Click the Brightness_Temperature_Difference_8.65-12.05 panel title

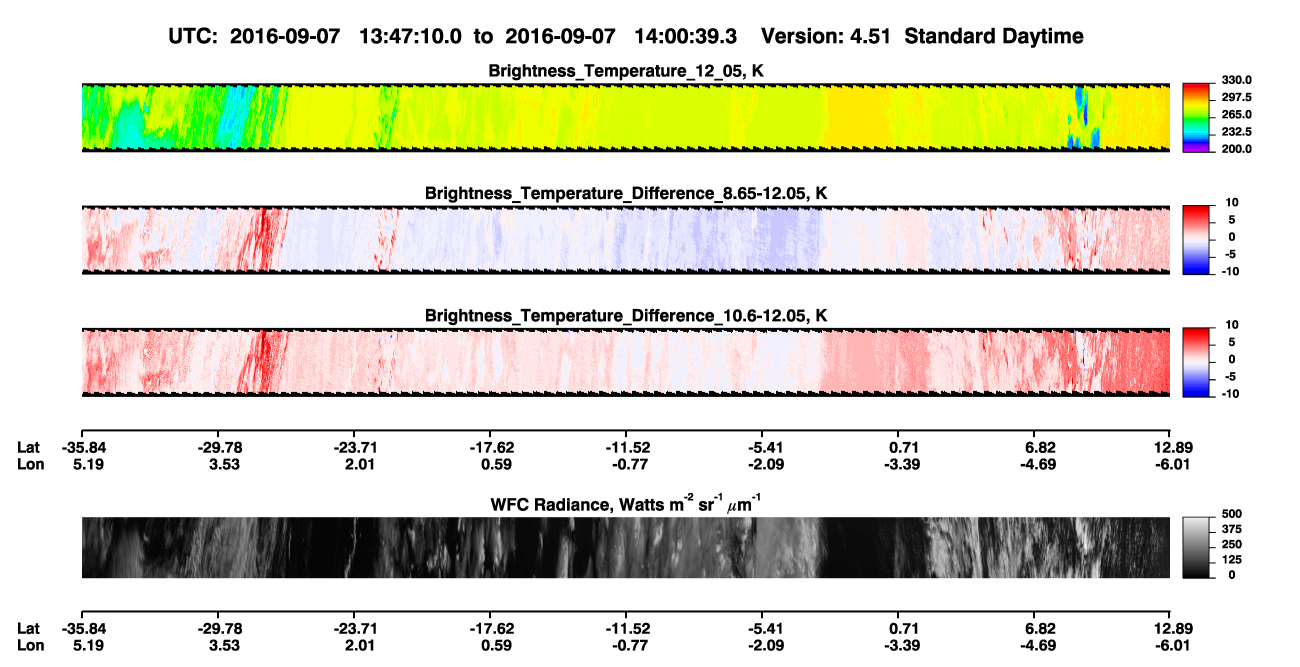coord(626,192)
